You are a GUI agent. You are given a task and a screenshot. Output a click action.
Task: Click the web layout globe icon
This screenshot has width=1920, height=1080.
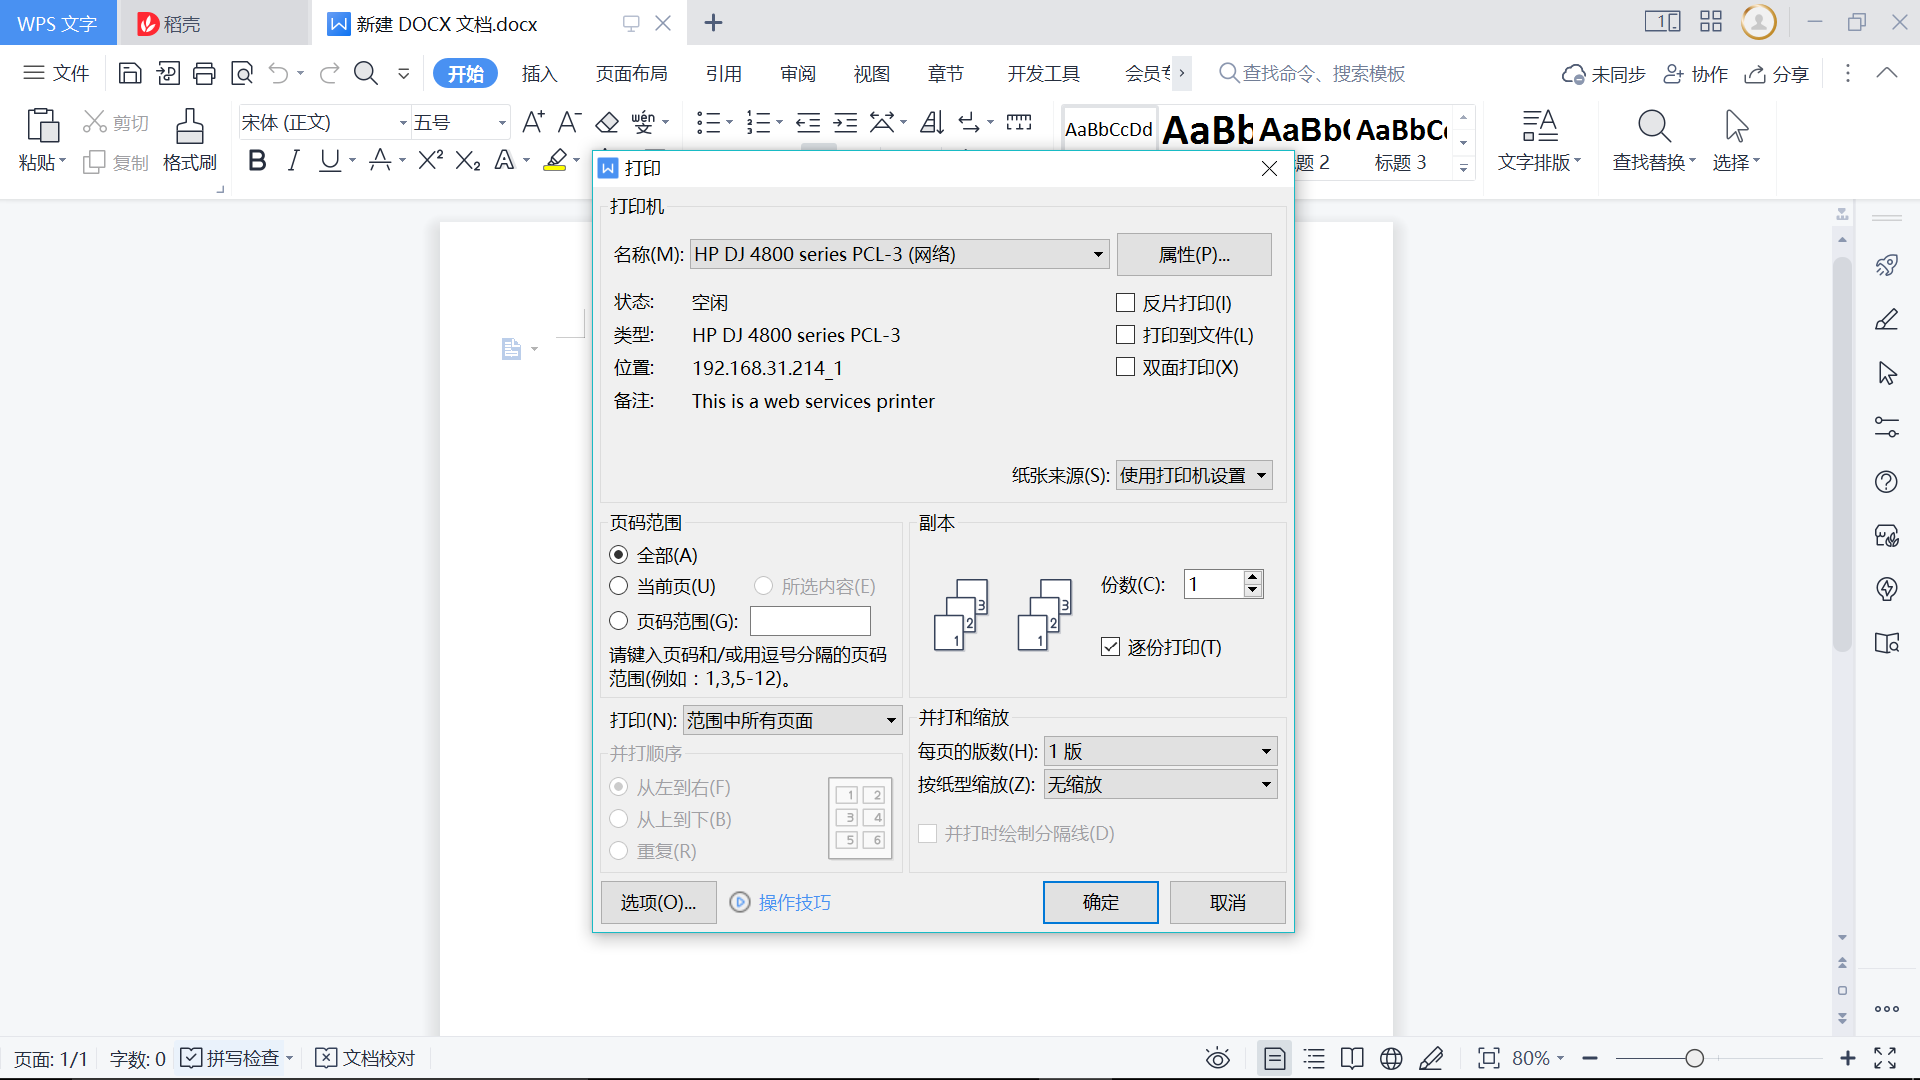(1391, 1058)
